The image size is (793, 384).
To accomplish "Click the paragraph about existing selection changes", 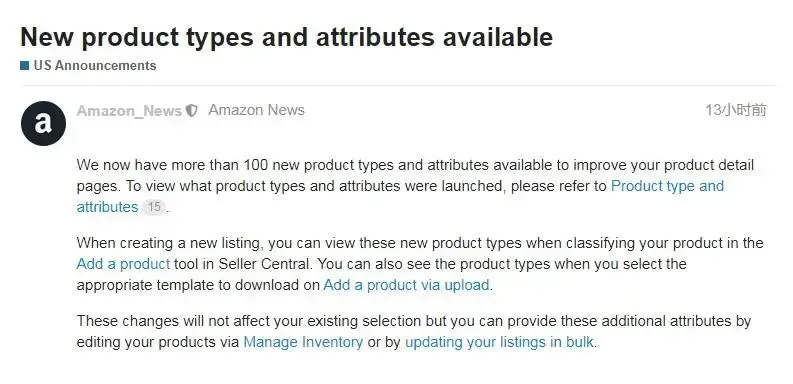I will [x=414, y=332].
